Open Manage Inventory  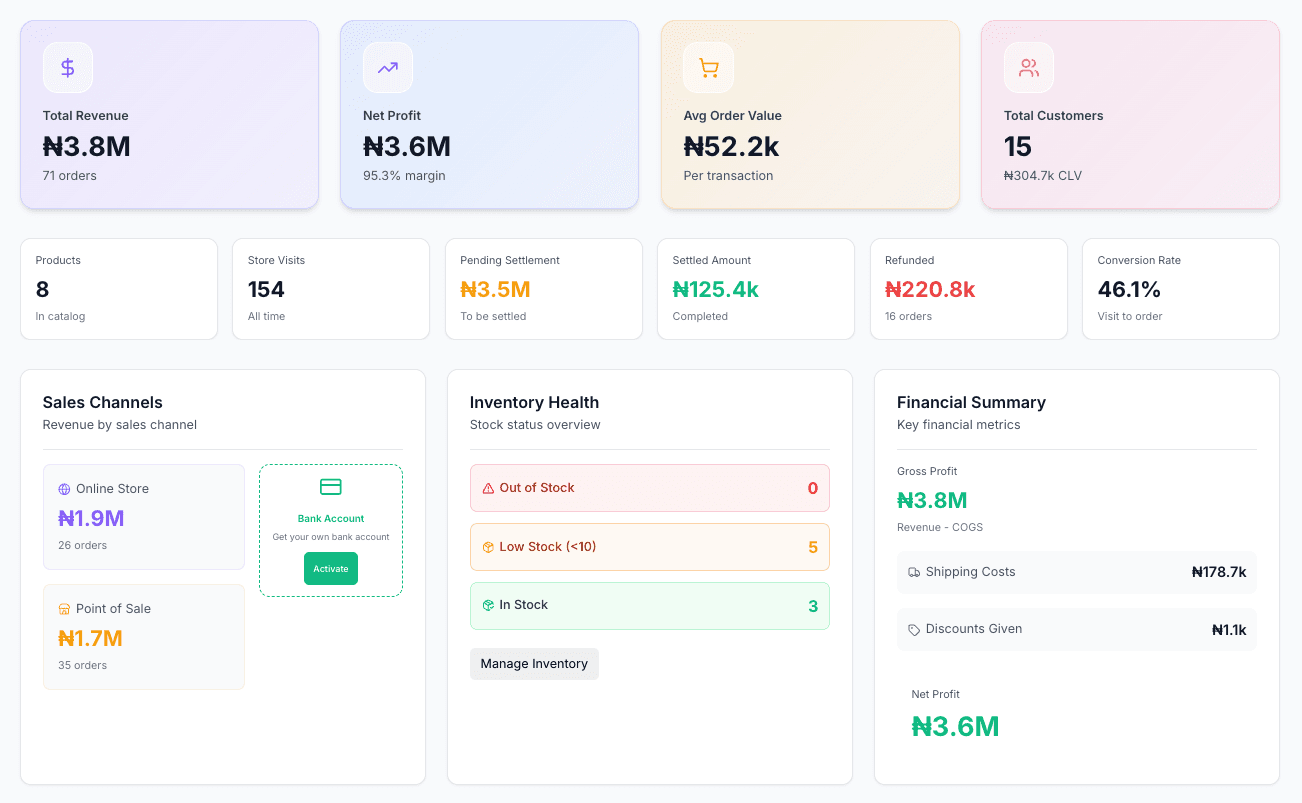pyautogui.click(x=534, y=663)
